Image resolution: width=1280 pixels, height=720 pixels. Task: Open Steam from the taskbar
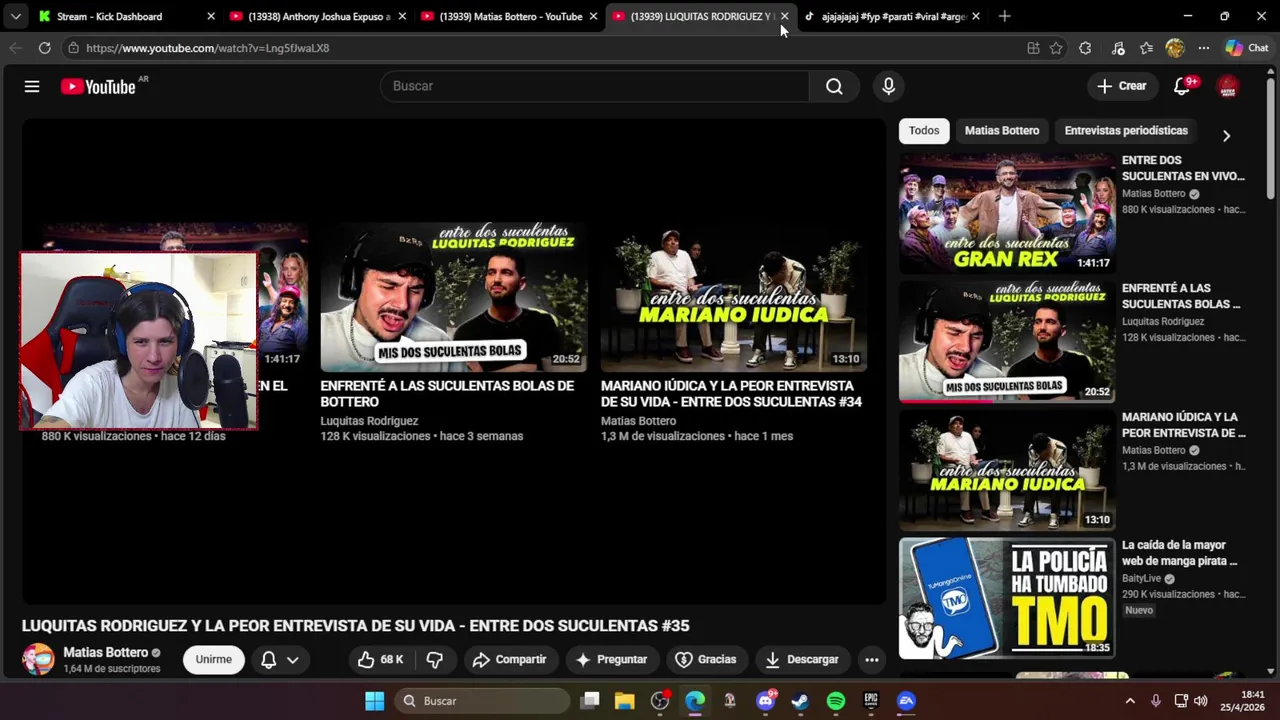(x=800, y=701)
